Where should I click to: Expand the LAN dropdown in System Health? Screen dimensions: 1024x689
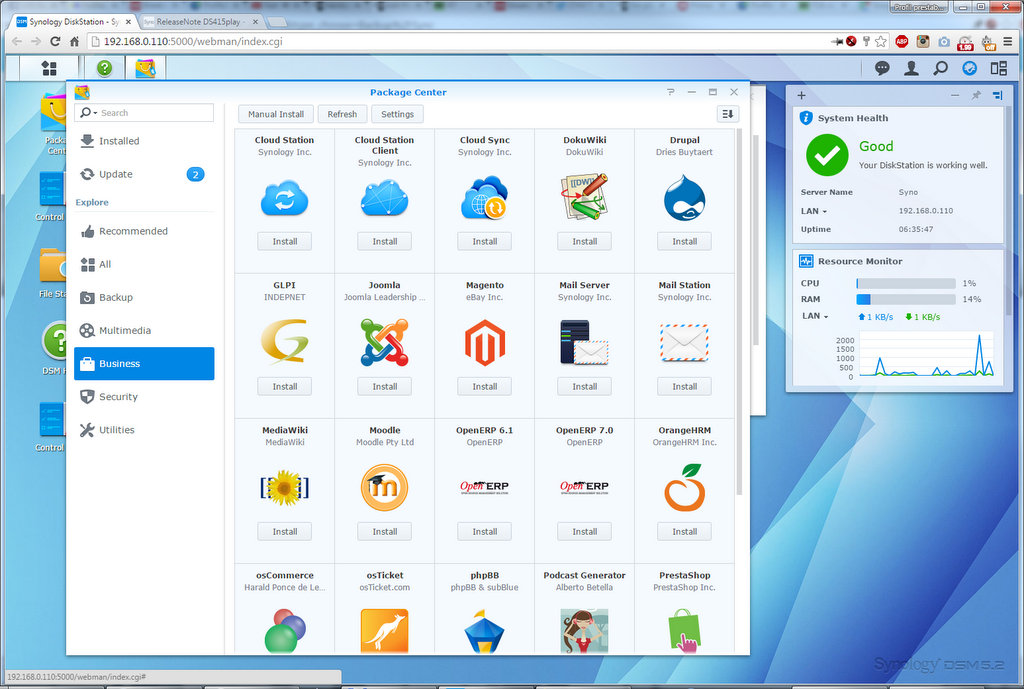tap(825, 212)
